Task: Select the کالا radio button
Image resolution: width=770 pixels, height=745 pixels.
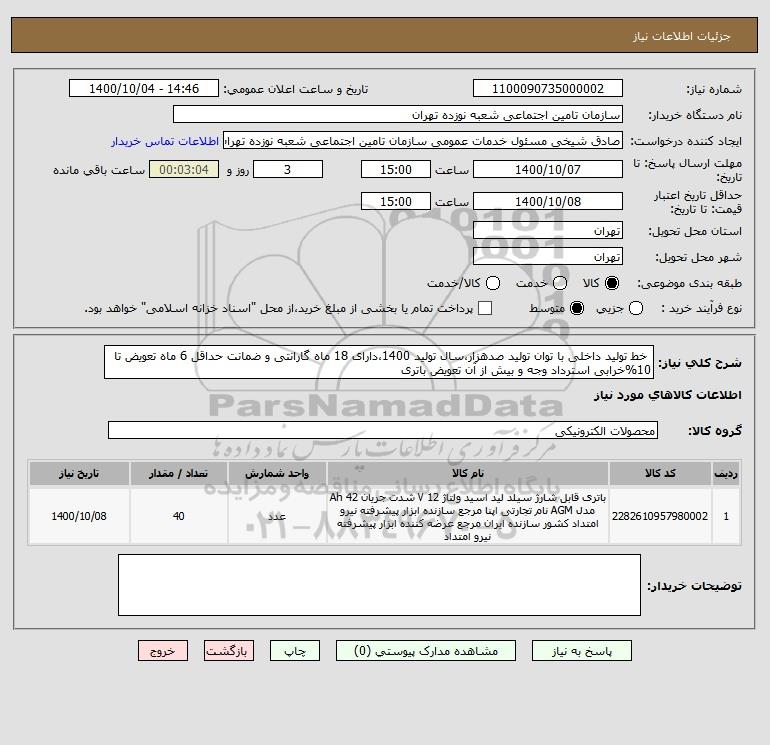Action: click(612, 283)
